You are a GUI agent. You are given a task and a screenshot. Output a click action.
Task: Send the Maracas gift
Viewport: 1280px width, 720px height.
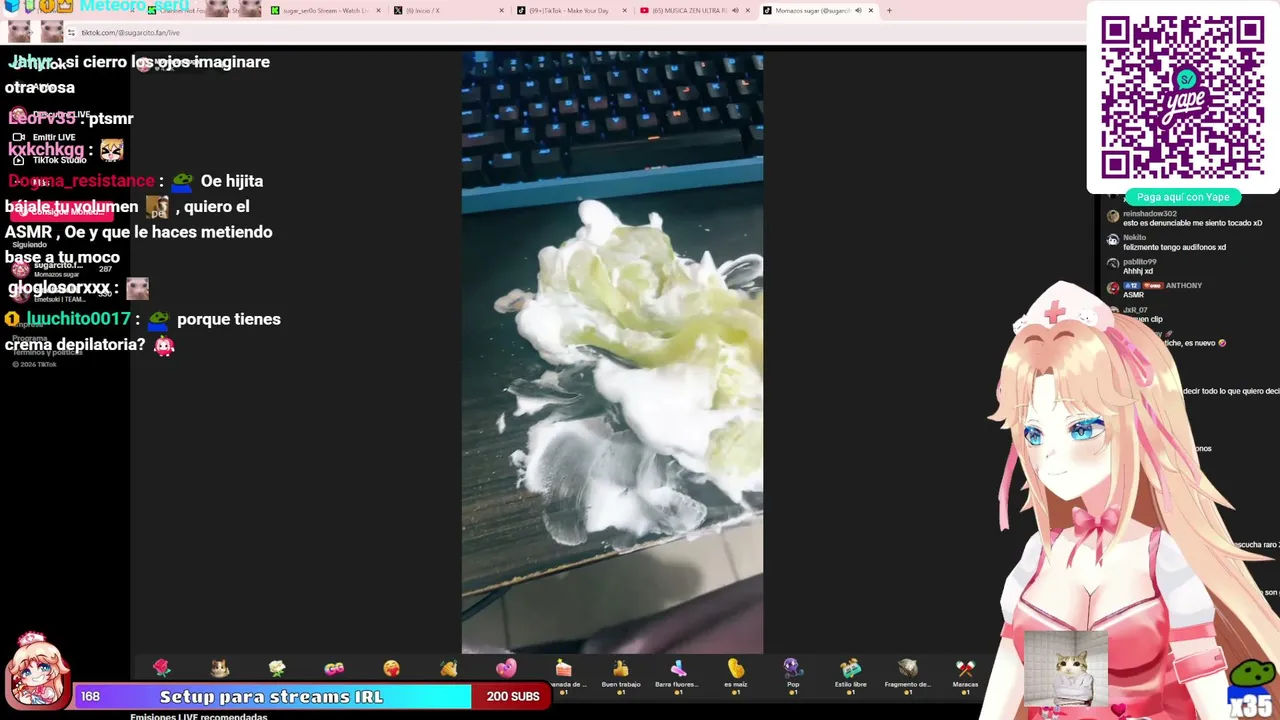(965, 674)
